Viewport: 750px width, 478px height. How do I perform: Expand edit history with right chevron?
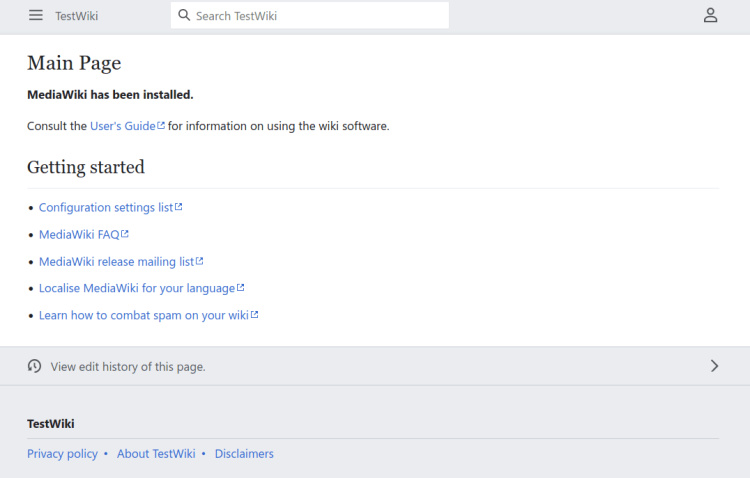pyautogui.click(x=714, y=366)
